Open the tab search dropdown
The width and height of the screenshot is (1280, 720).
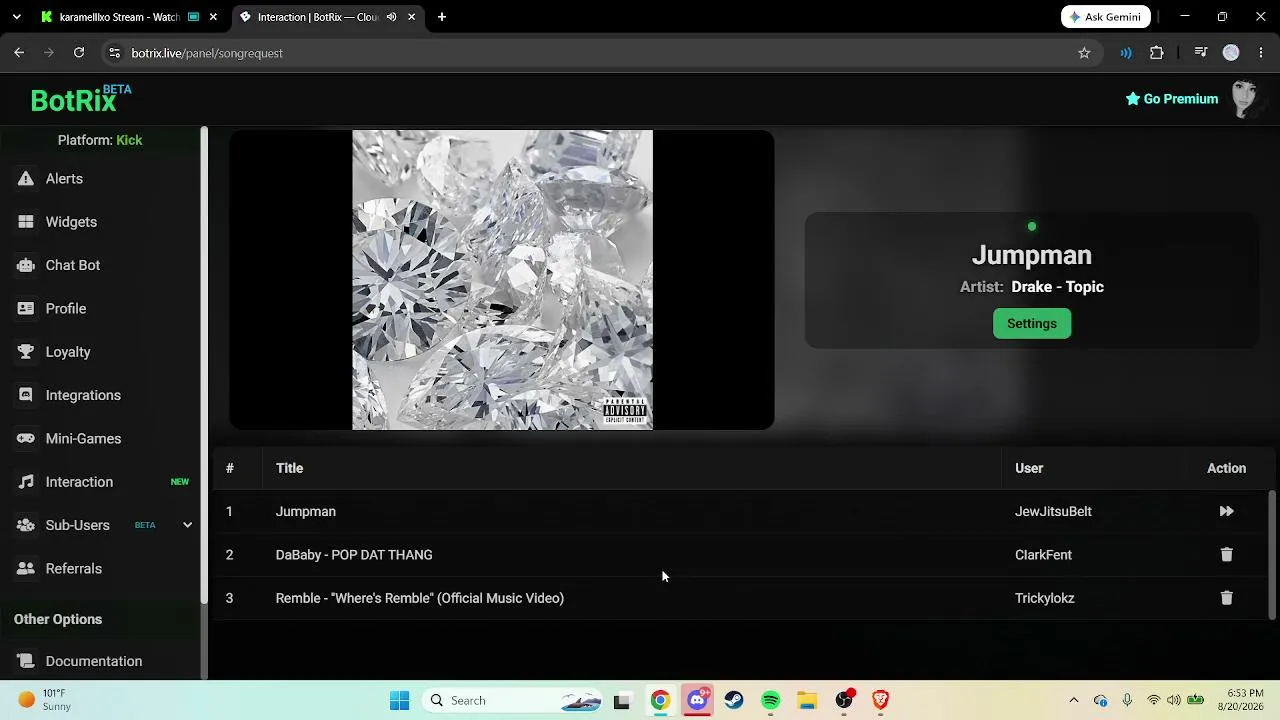coord(16,17)
